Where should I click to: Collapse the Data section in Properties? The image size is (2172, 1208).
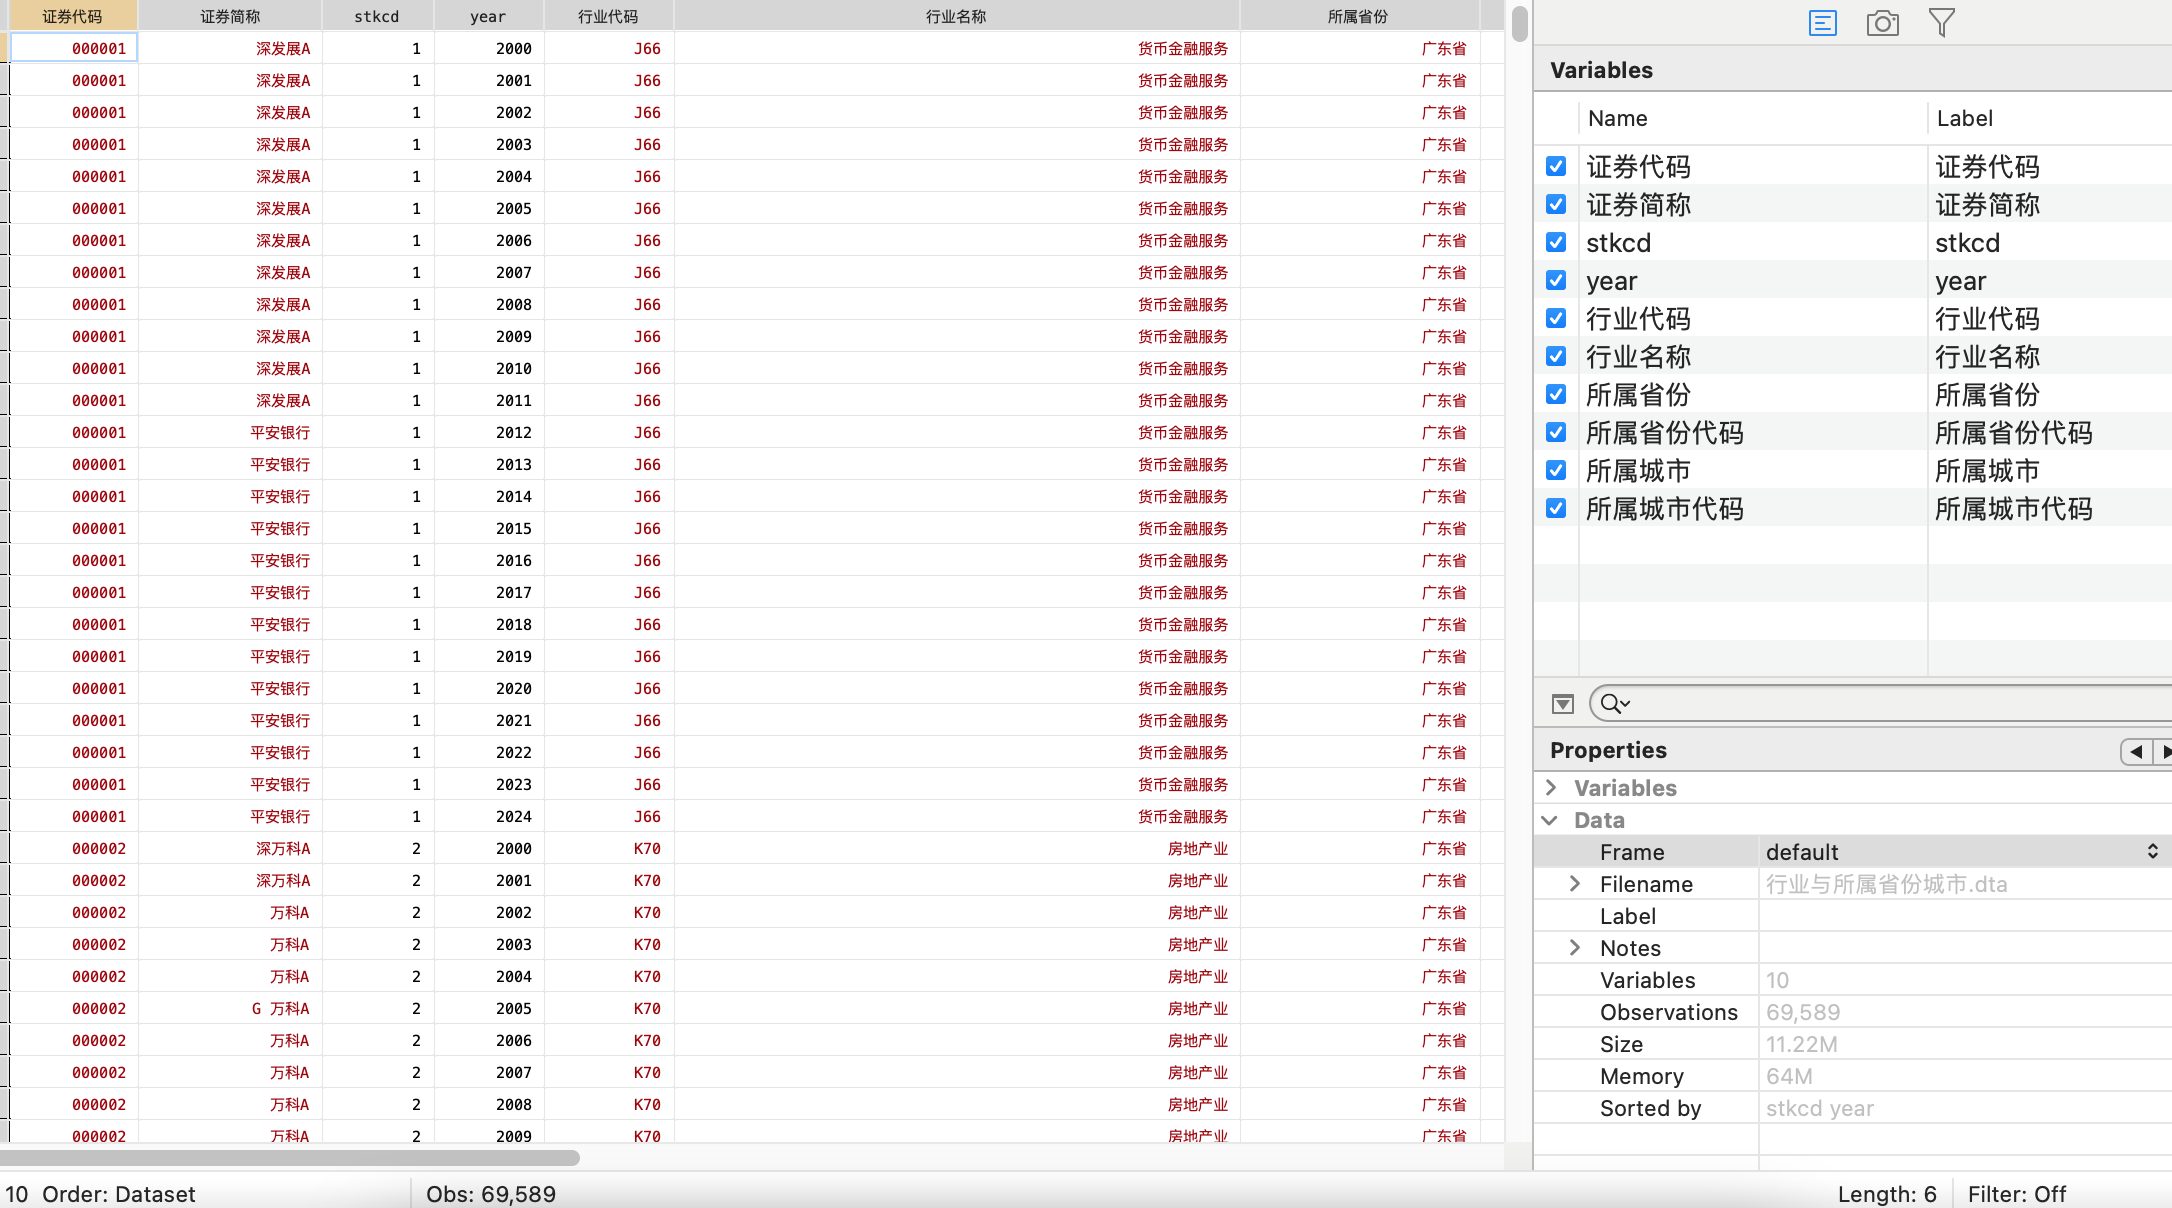[x=1550, y=820]
